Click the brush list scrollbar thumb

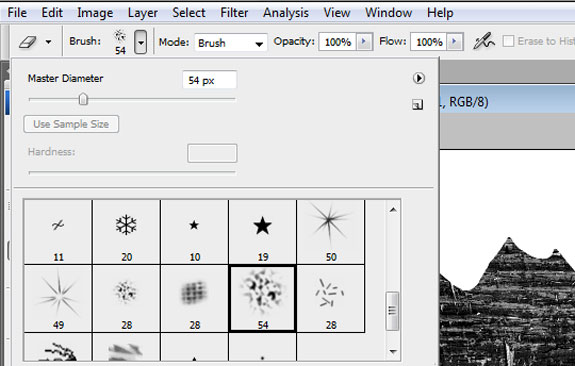[393, 311]
